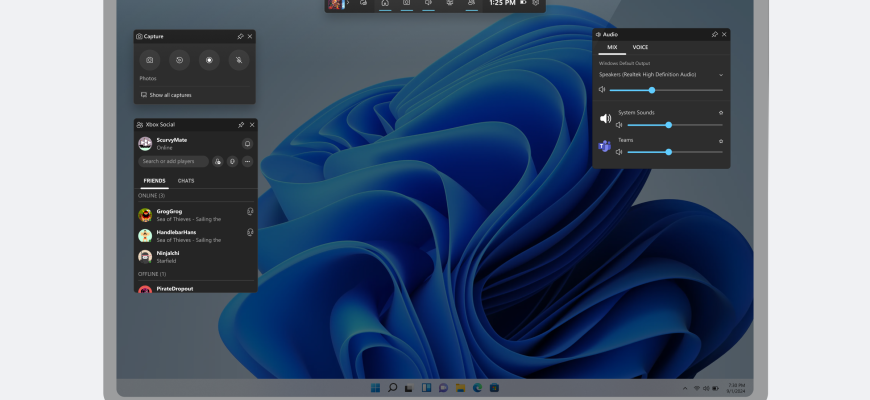Switch to the FRIENDS tab

click(x=154, y=181)
